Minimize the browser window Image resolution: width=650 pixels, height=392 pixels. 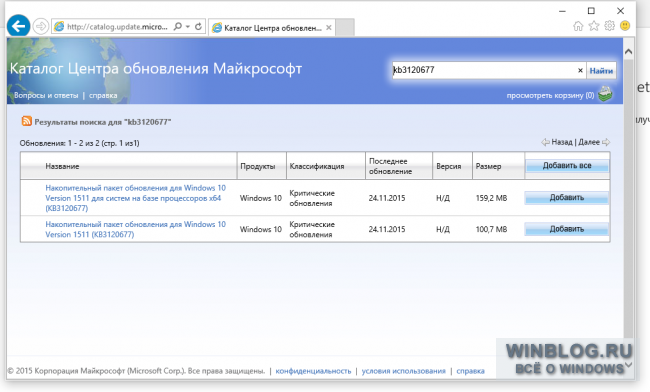click(x=562, y=11)
